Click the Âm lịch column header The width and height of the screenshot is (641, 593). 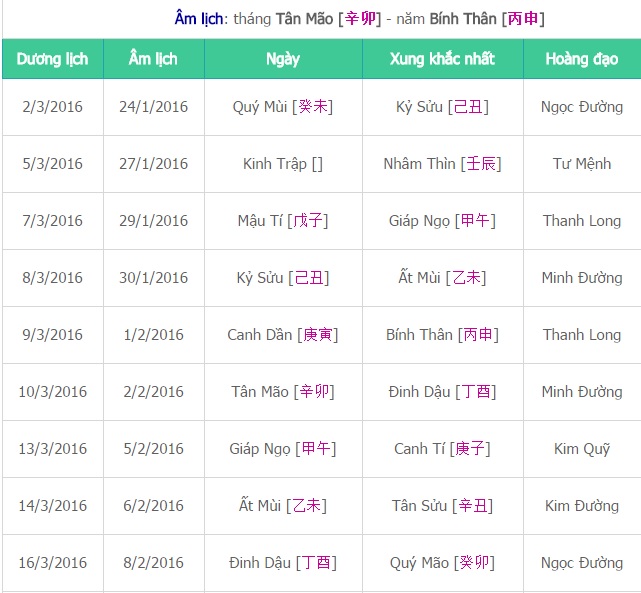(153, 59)
